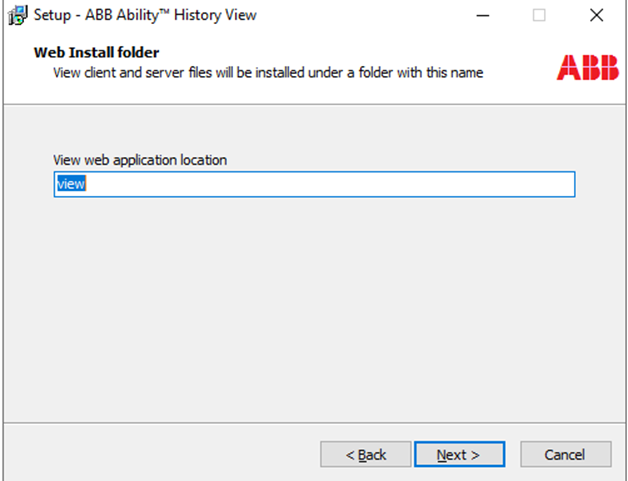Viewport: 628px width, 481px height.
Task: Click the setup installer icon in title bar
Action: tap(18, 15)
